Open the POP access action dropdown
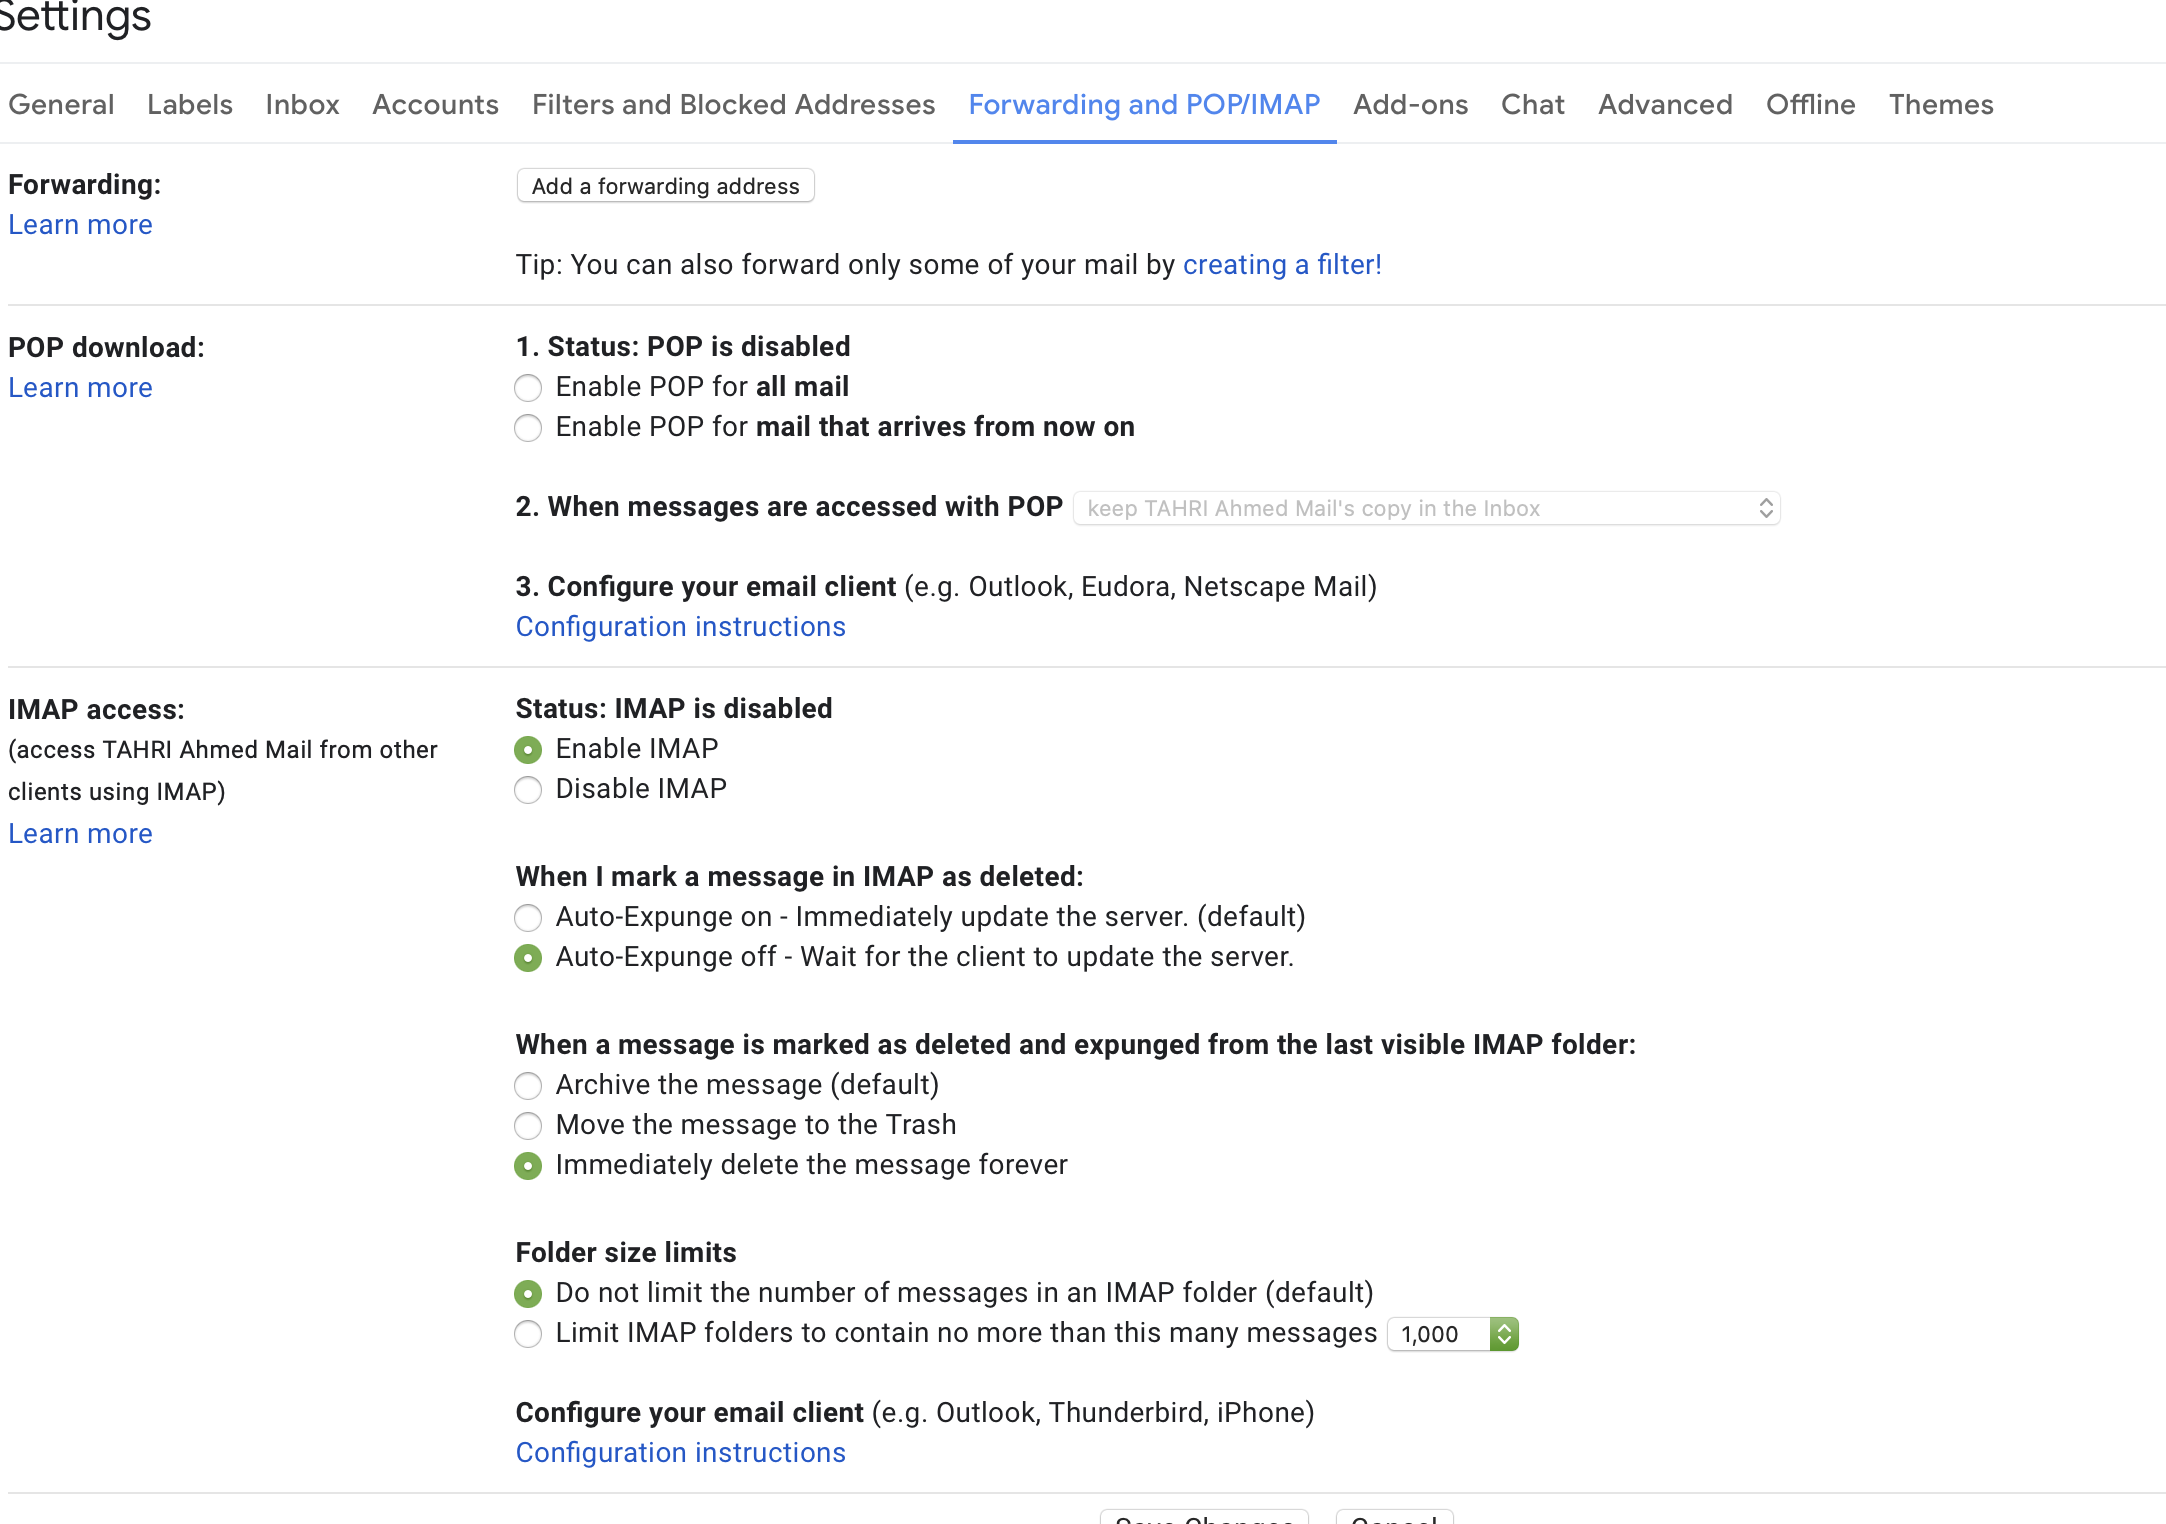 [1426, 508]
